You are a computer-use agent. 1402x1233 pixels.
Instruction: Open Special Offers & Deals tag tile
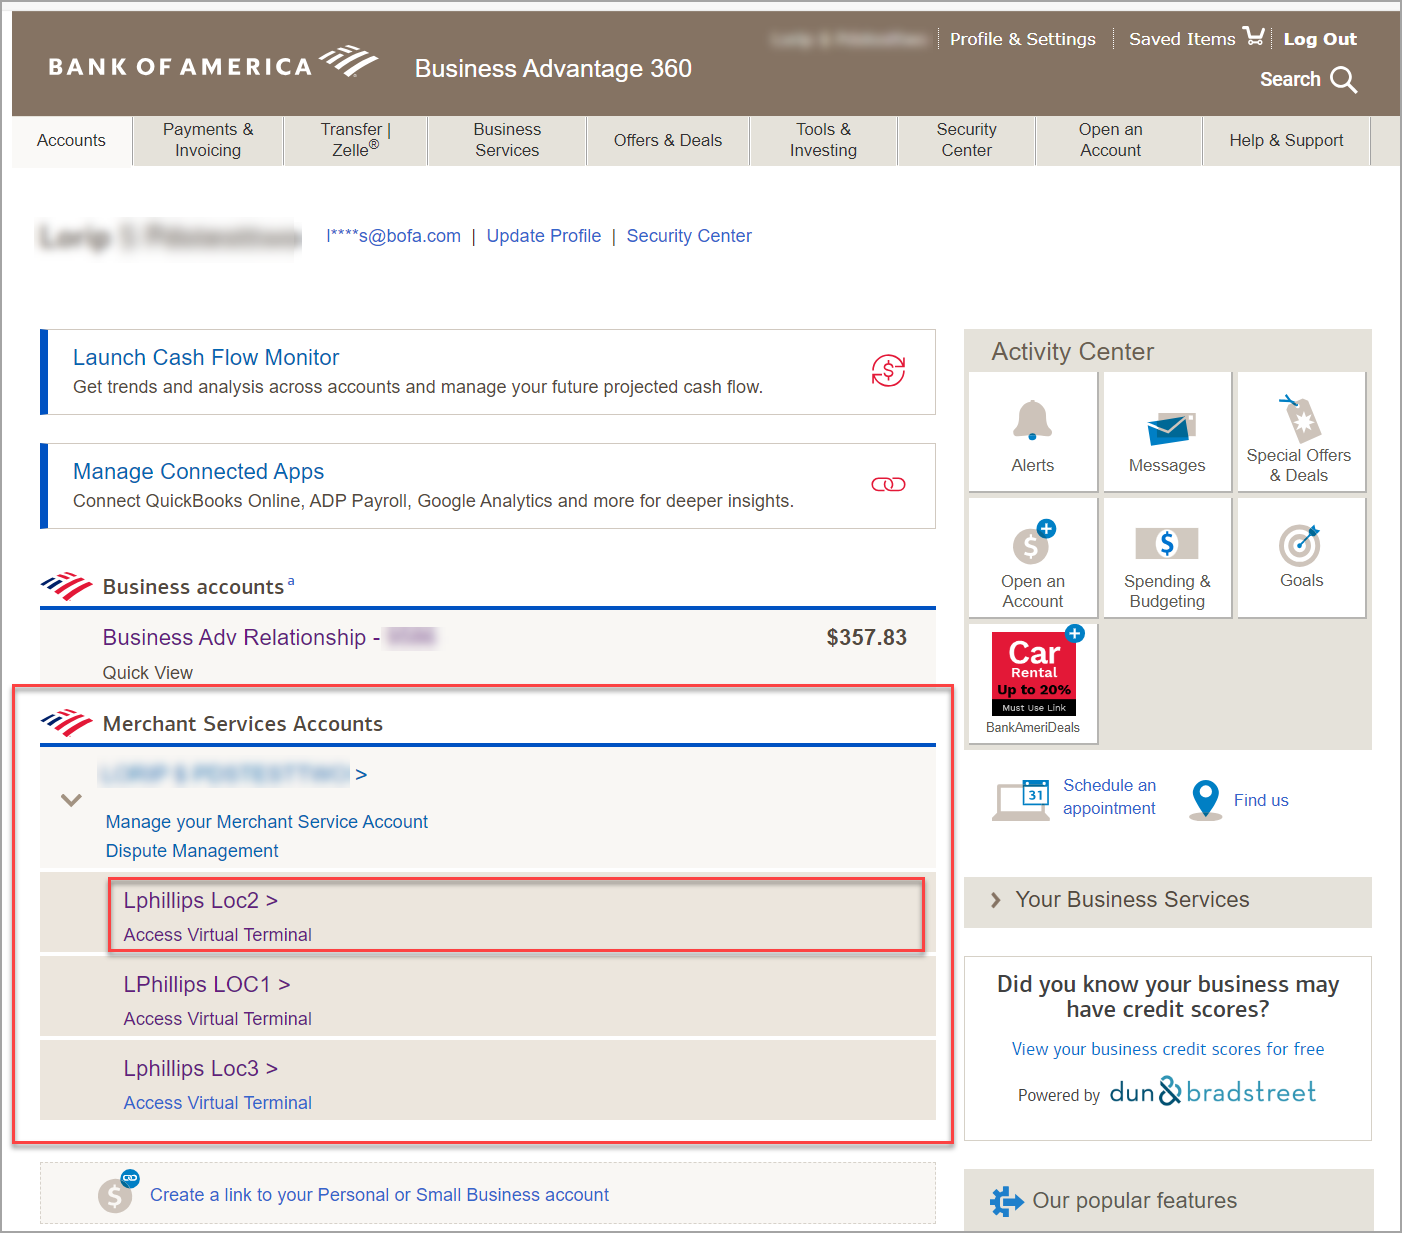click(1301, 432)
